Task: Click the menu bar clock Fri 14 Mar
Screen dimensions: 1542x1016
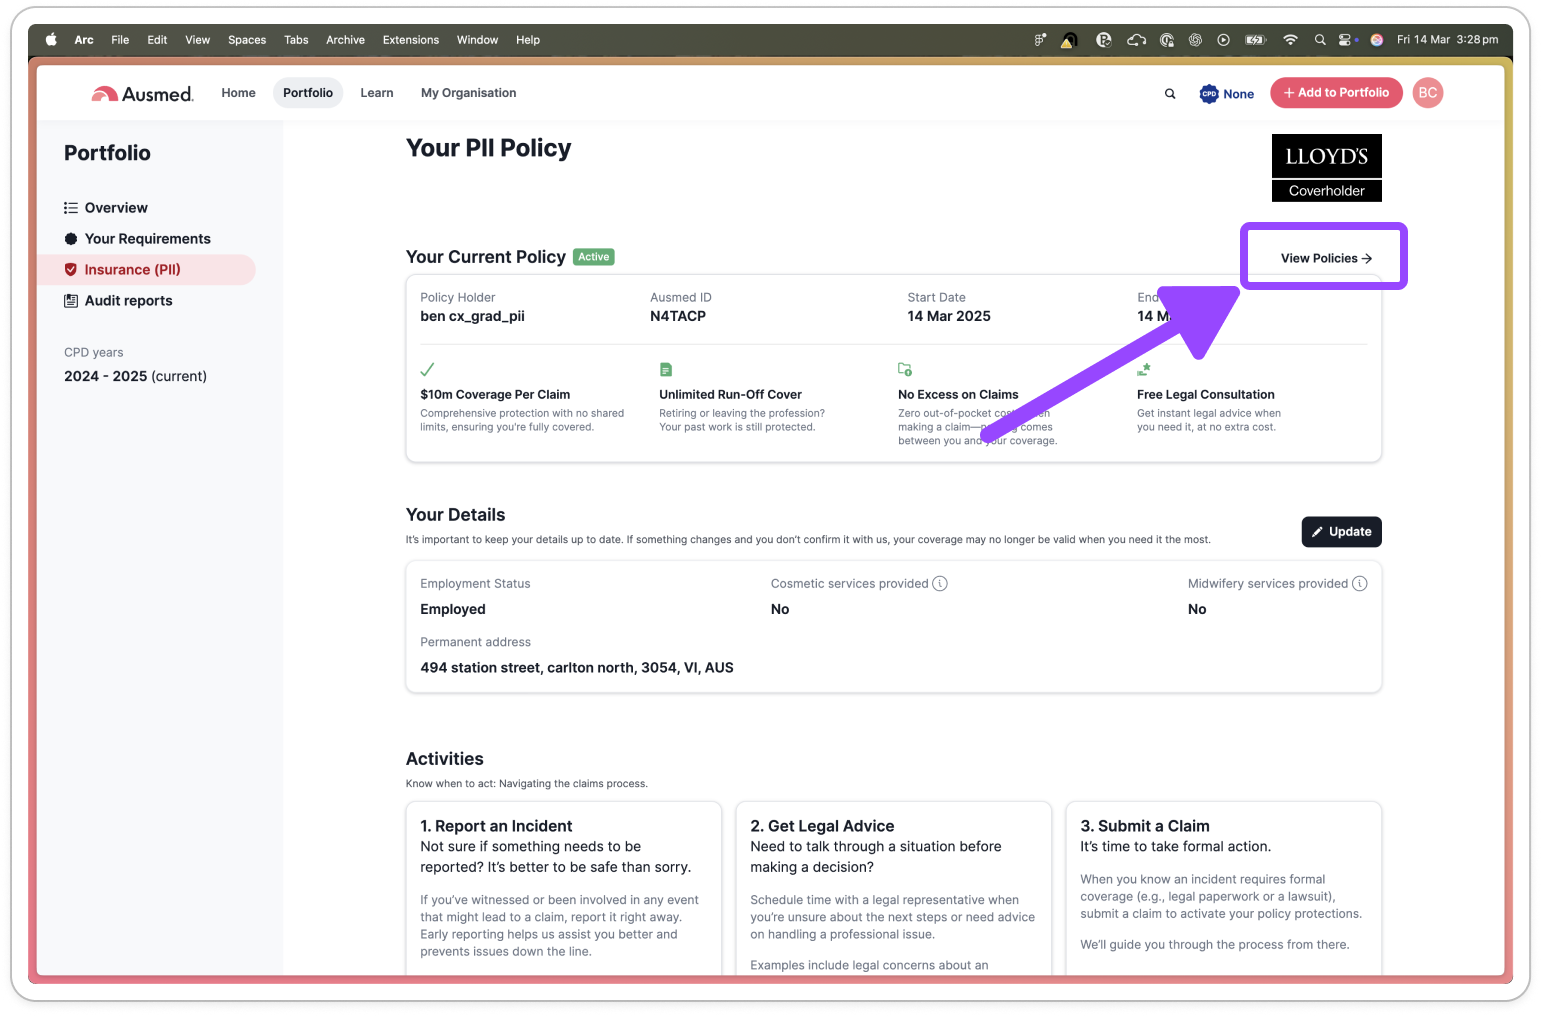Action: pyautogui.click(x=1447, y=40)
